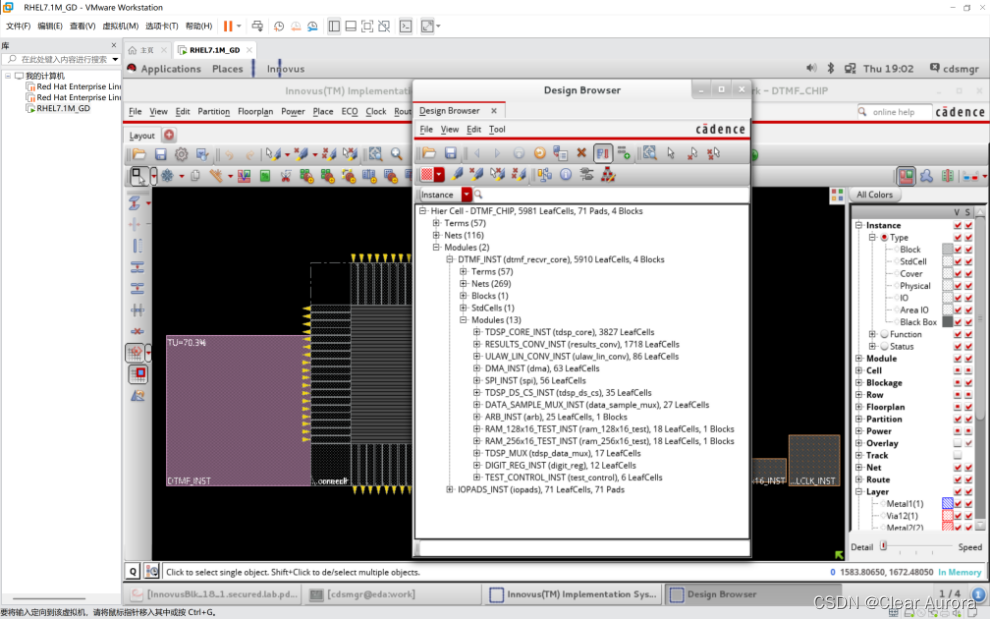Open the red highlight color dropdown arrow
The height and width of the screenshot is (619, 991).
point(439,175)
